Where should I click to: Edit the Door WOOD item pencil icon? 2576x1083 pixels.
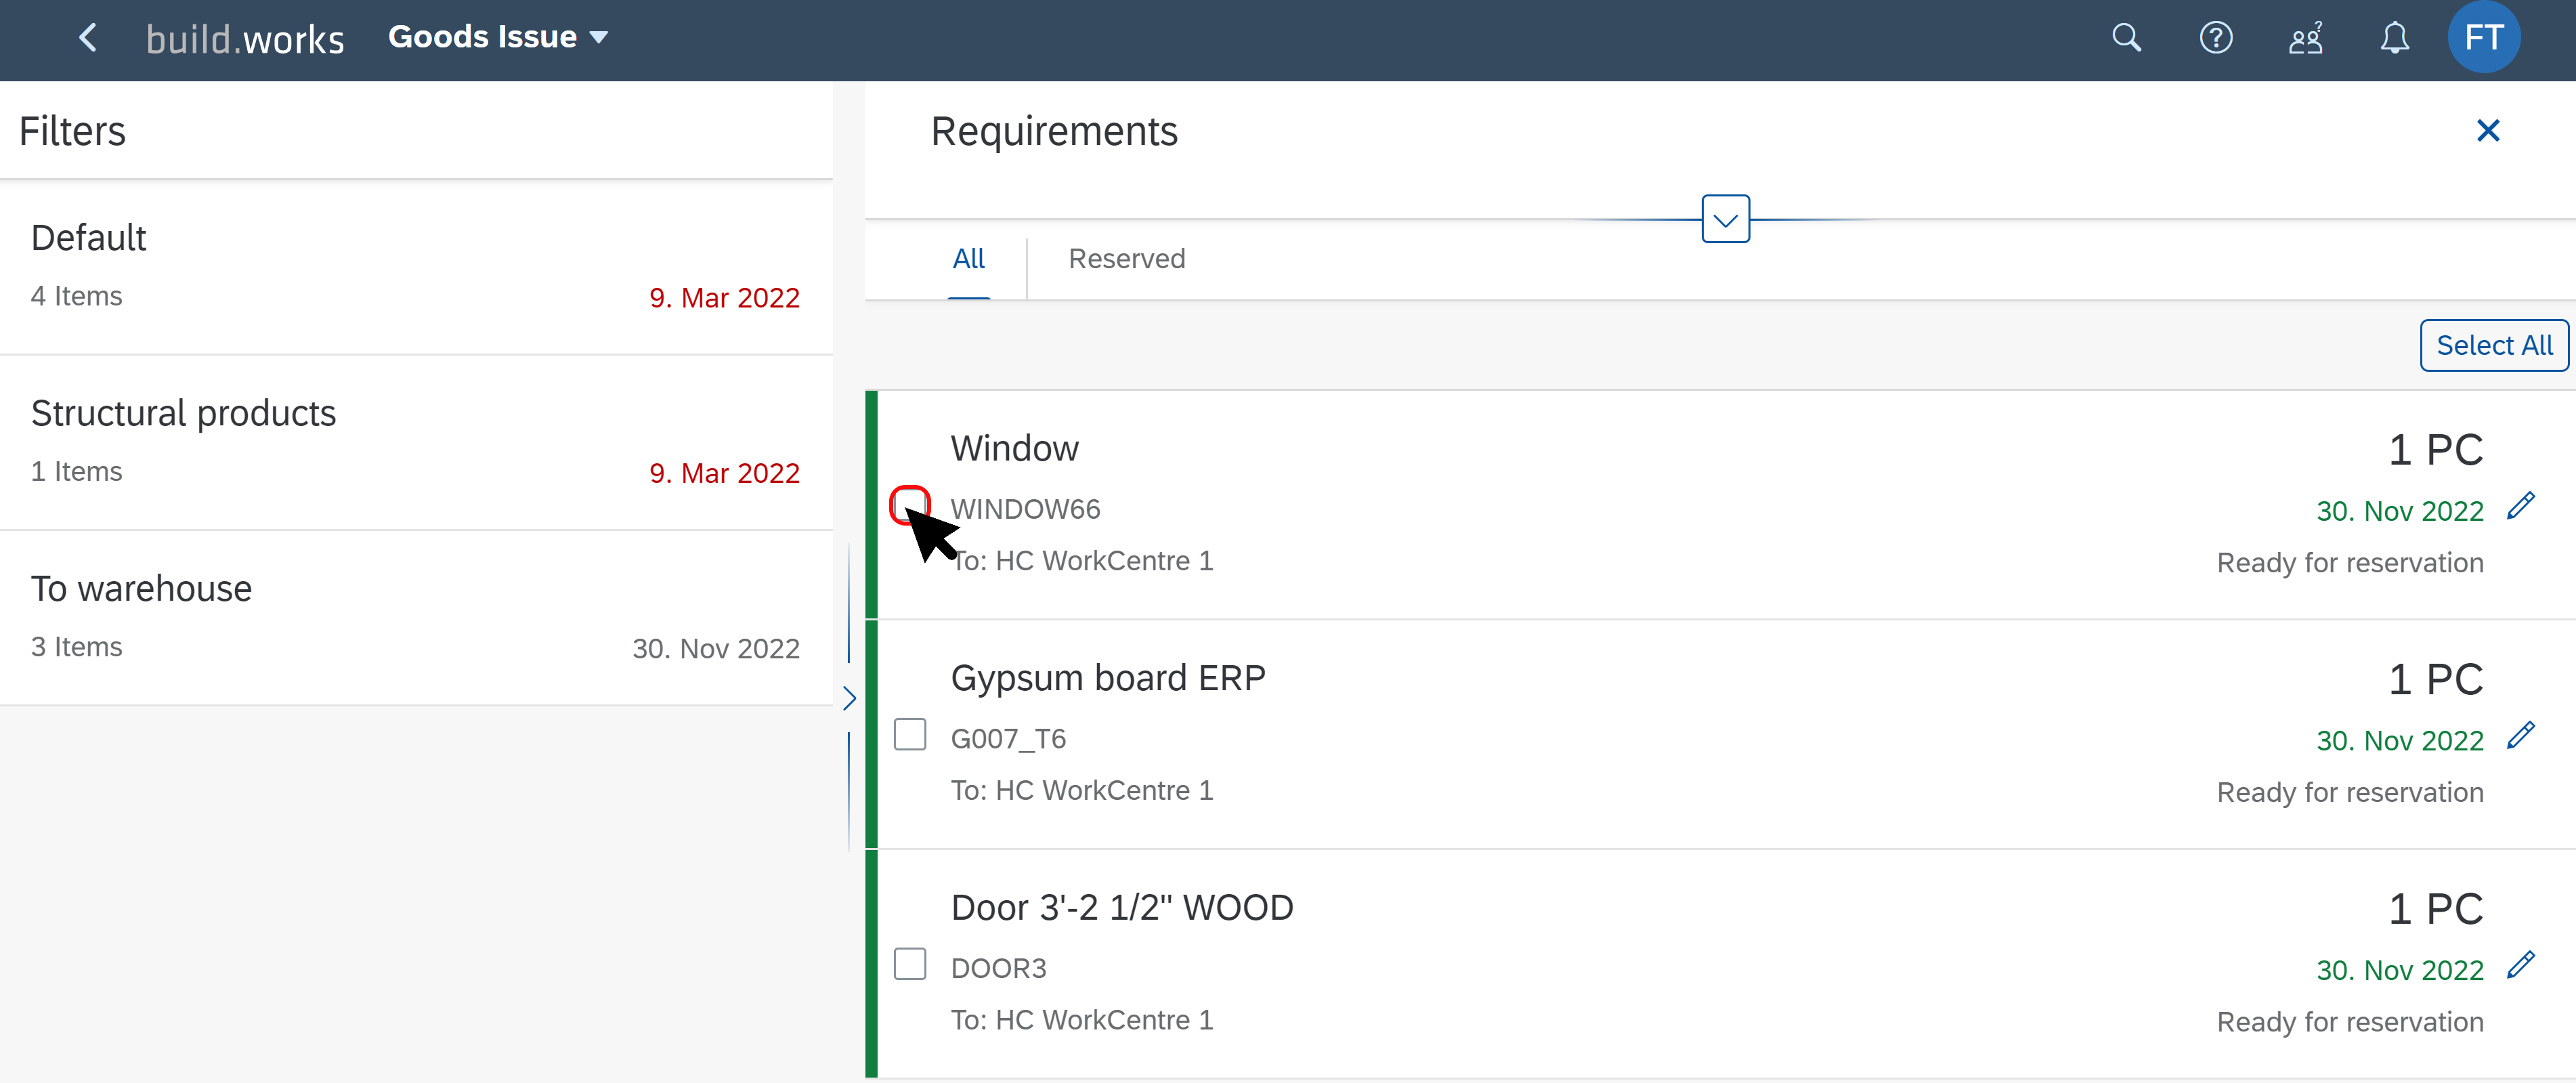2522,966
